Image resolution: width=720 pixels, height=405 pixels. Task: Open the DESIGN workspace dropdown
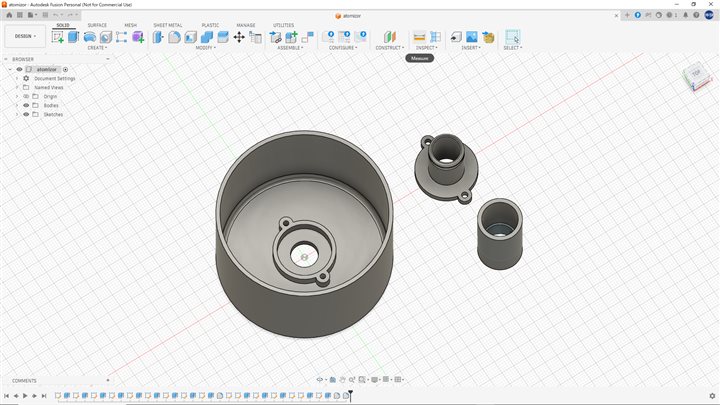[25, 36]
